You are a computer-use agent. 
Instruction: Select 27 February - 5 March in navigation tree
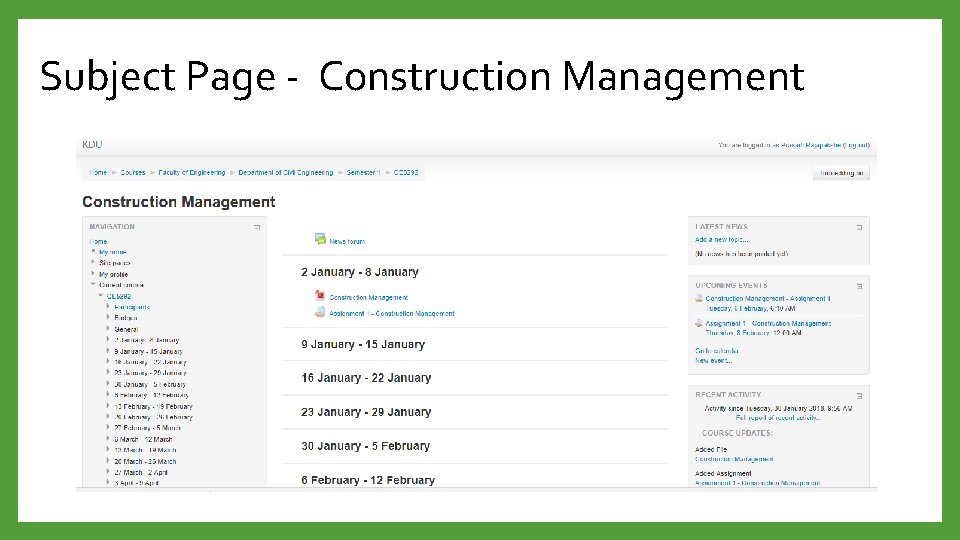pyautogui.click(x=148, y=428)
